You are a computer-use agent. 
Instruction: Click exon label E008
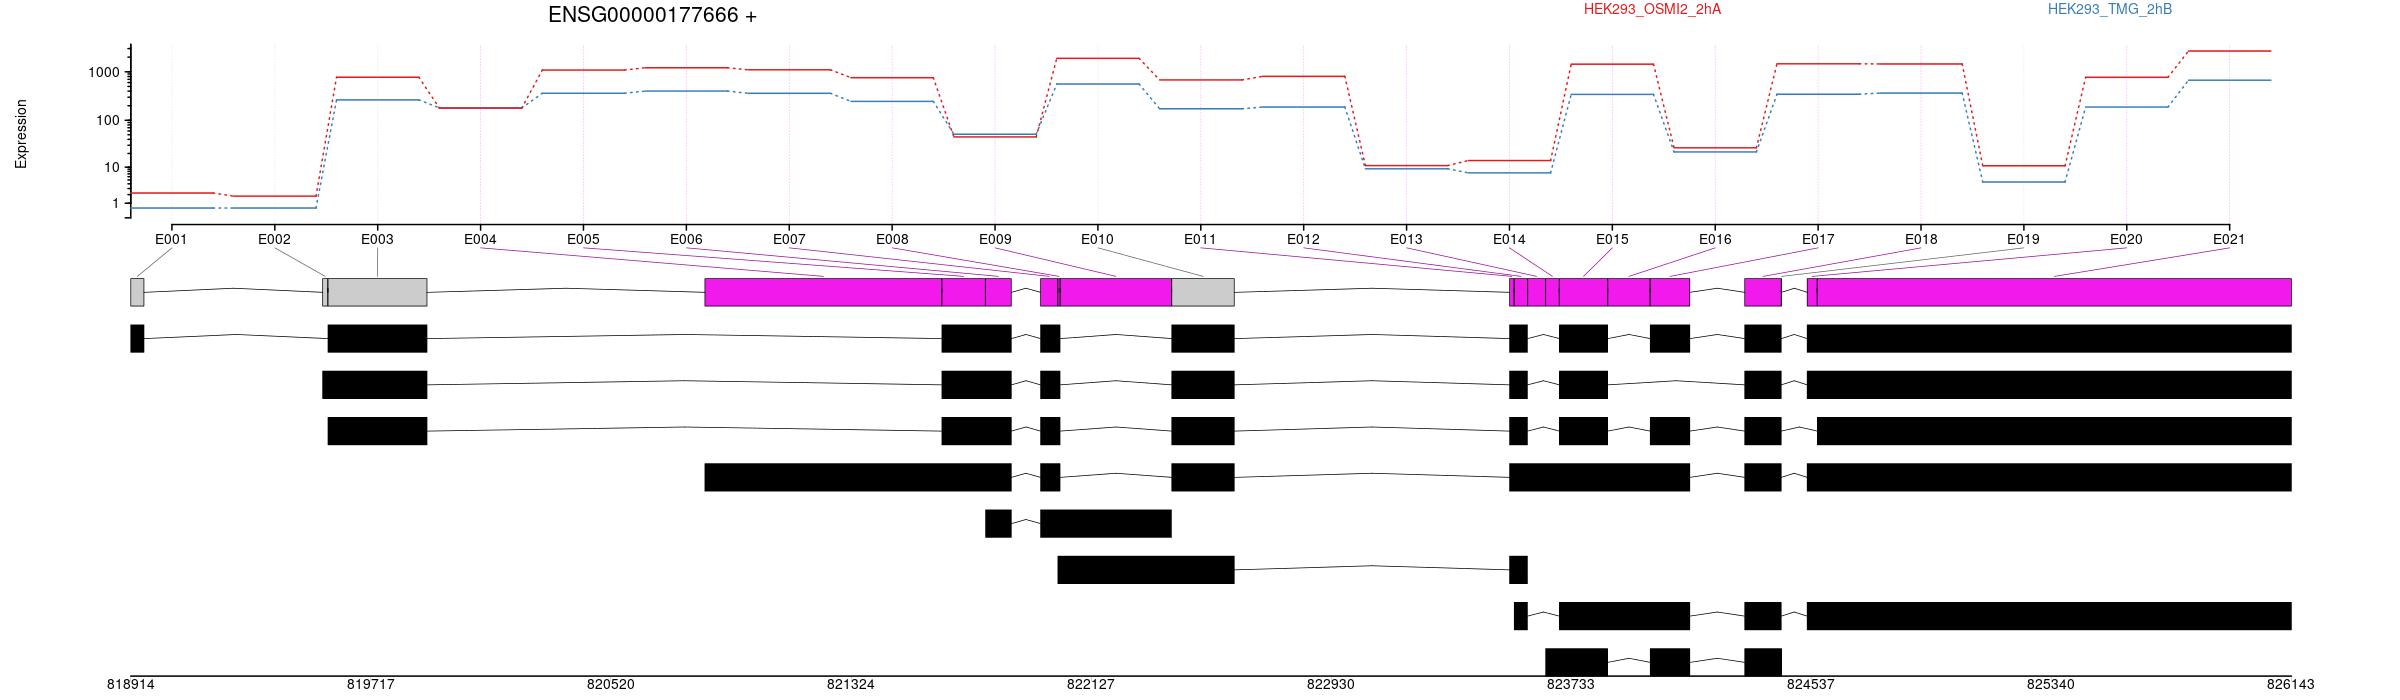tap(892, 239)
